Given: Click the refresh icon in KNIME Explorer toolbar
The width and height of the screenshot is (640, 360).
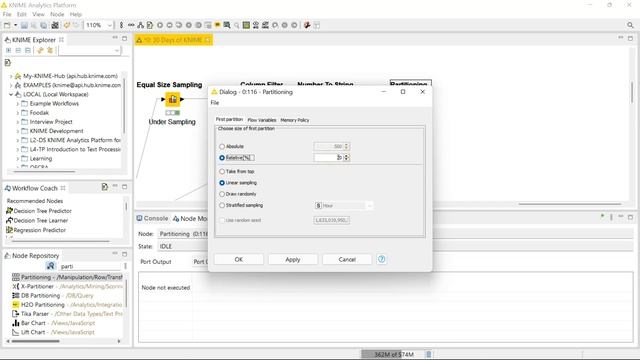Looking at the screenshot, I should click(x=50, y=50).
